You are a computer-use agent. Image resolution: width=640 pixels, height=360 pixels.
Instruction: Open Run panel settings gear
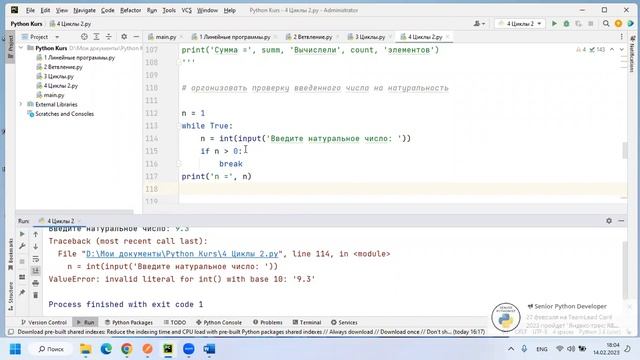coord(609,221)
